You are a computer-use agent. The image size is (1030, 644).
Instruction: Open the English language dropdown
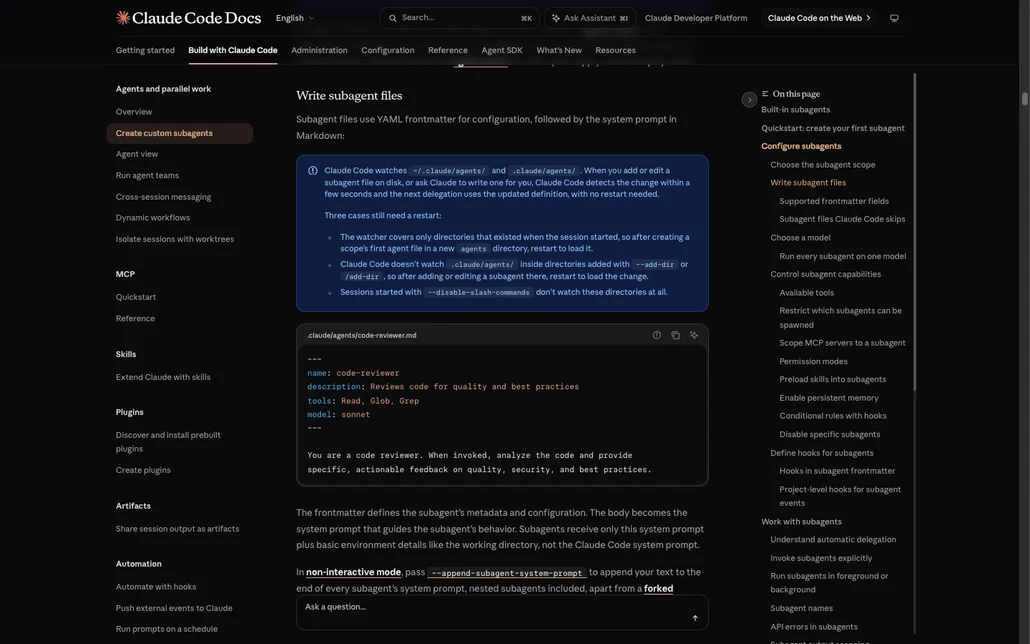tap(295, 18)
